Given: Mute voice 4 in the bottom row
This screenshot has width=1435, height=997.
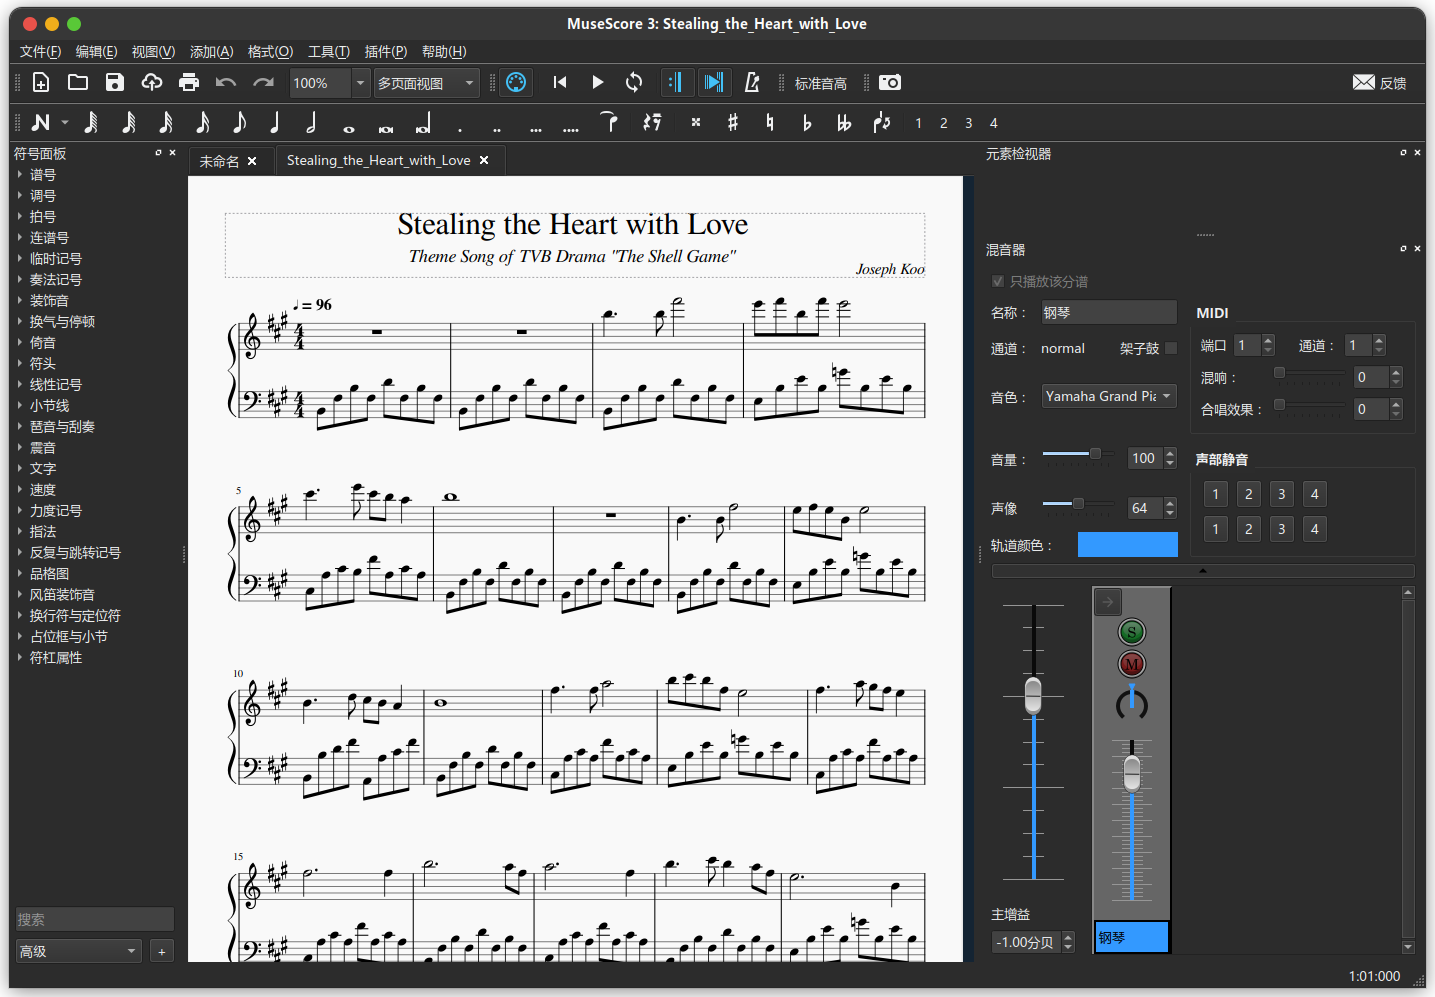Looking at the screenshot, I should point(1314,529).
